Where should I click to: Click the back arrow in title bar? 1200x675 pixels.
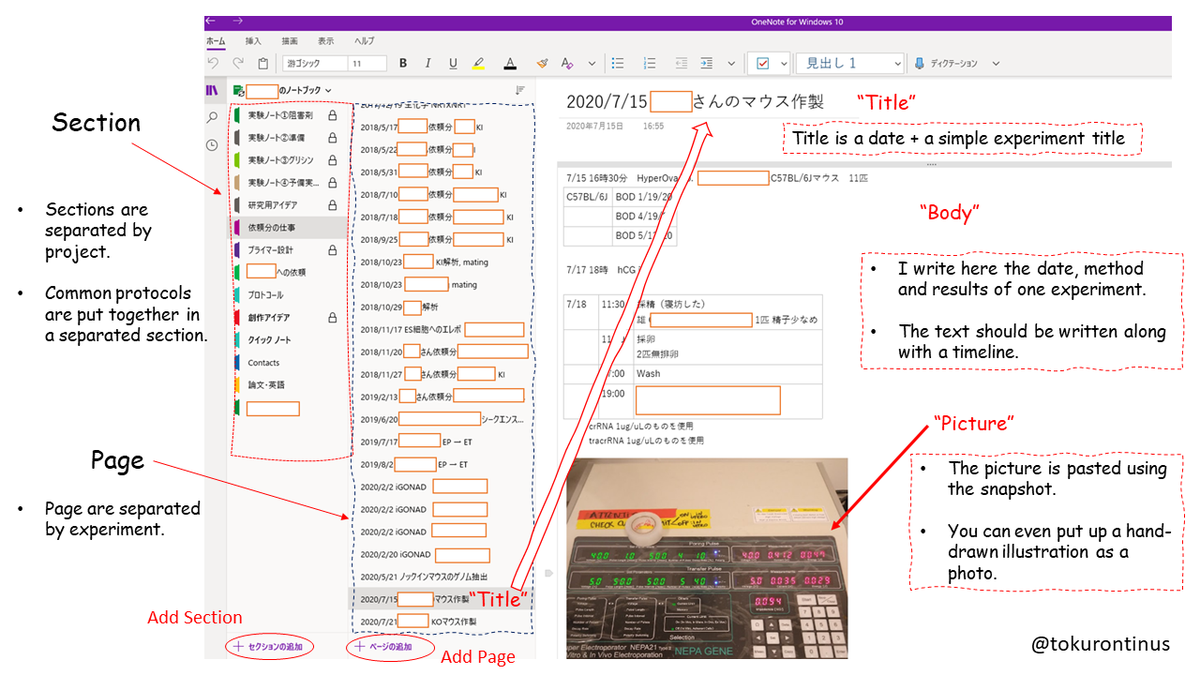pos(210,21)
